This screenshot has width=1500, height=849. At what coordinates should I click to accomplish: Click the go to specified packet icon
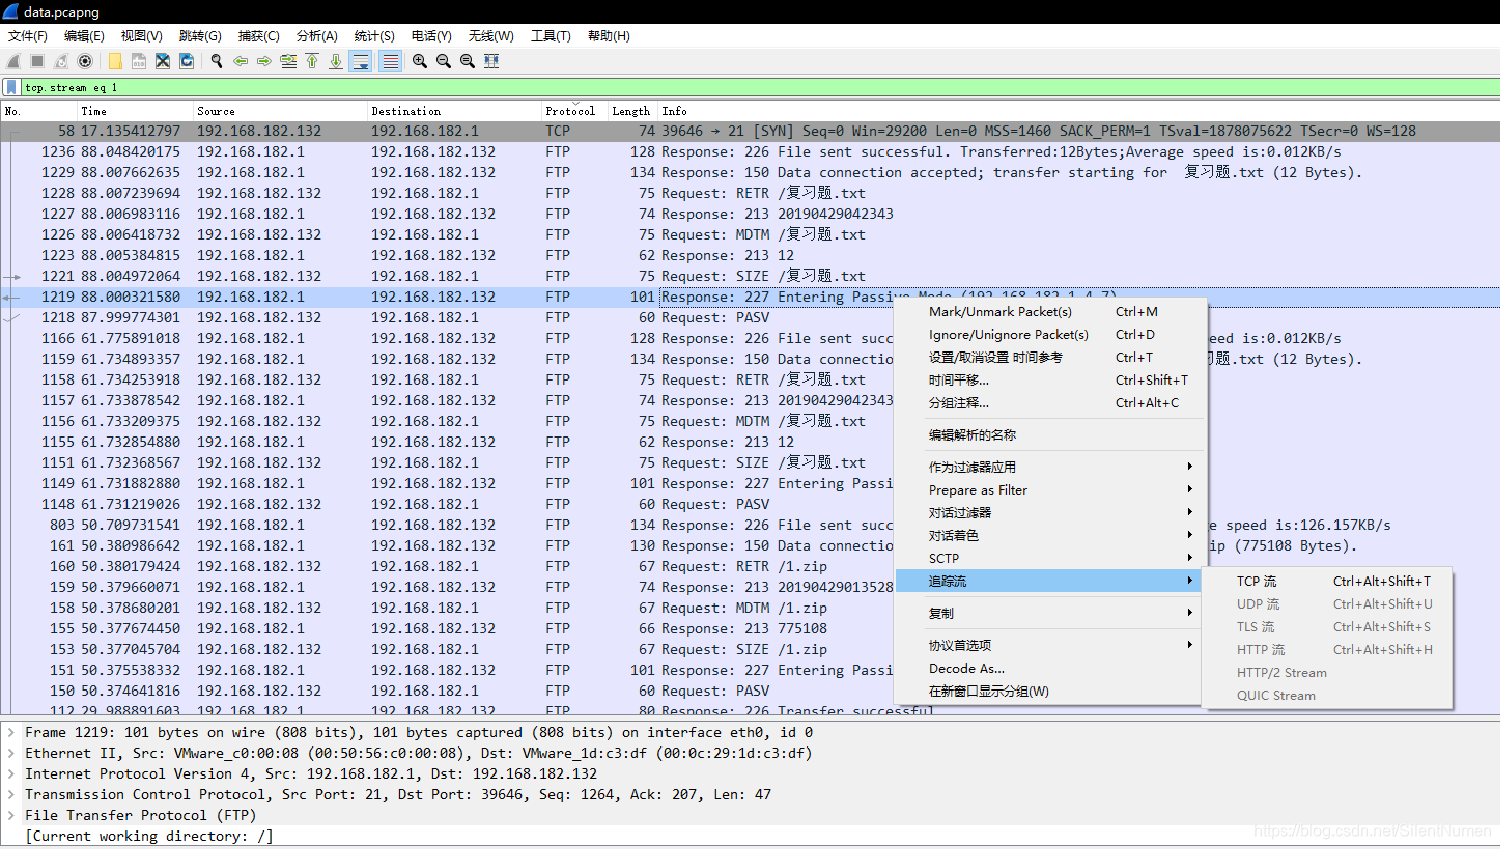click(x=289, y=61)
